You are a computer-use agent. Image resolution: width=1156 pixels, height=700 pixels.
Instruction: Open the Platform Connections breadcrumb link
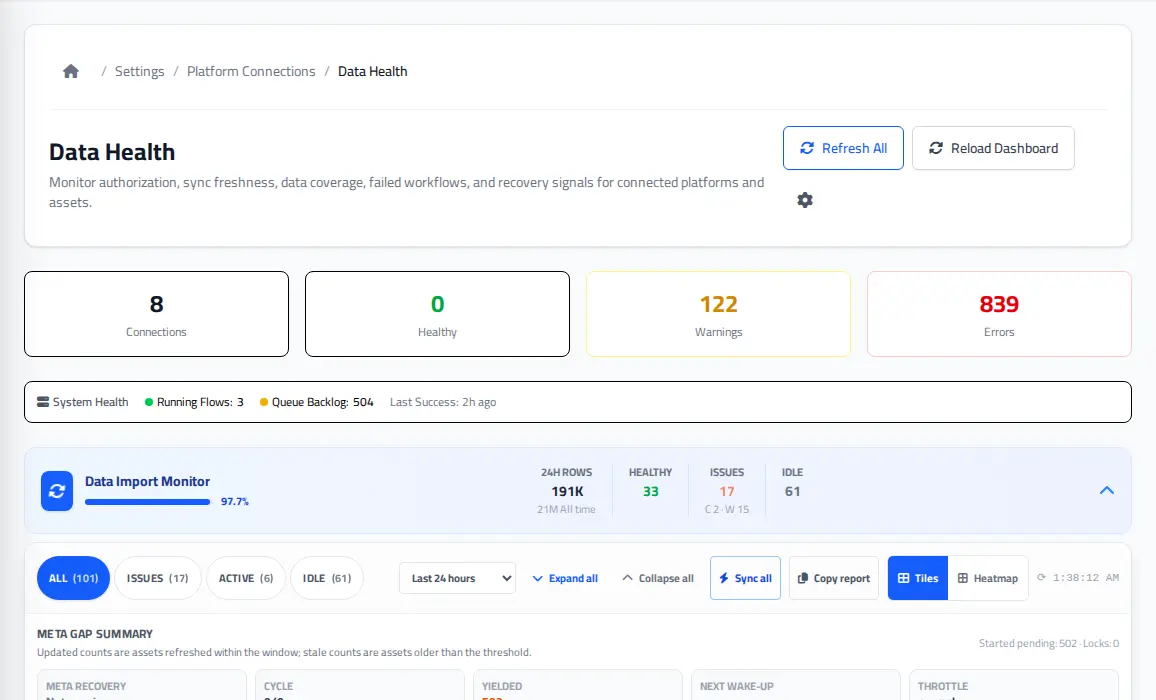[x=251, y=72]
